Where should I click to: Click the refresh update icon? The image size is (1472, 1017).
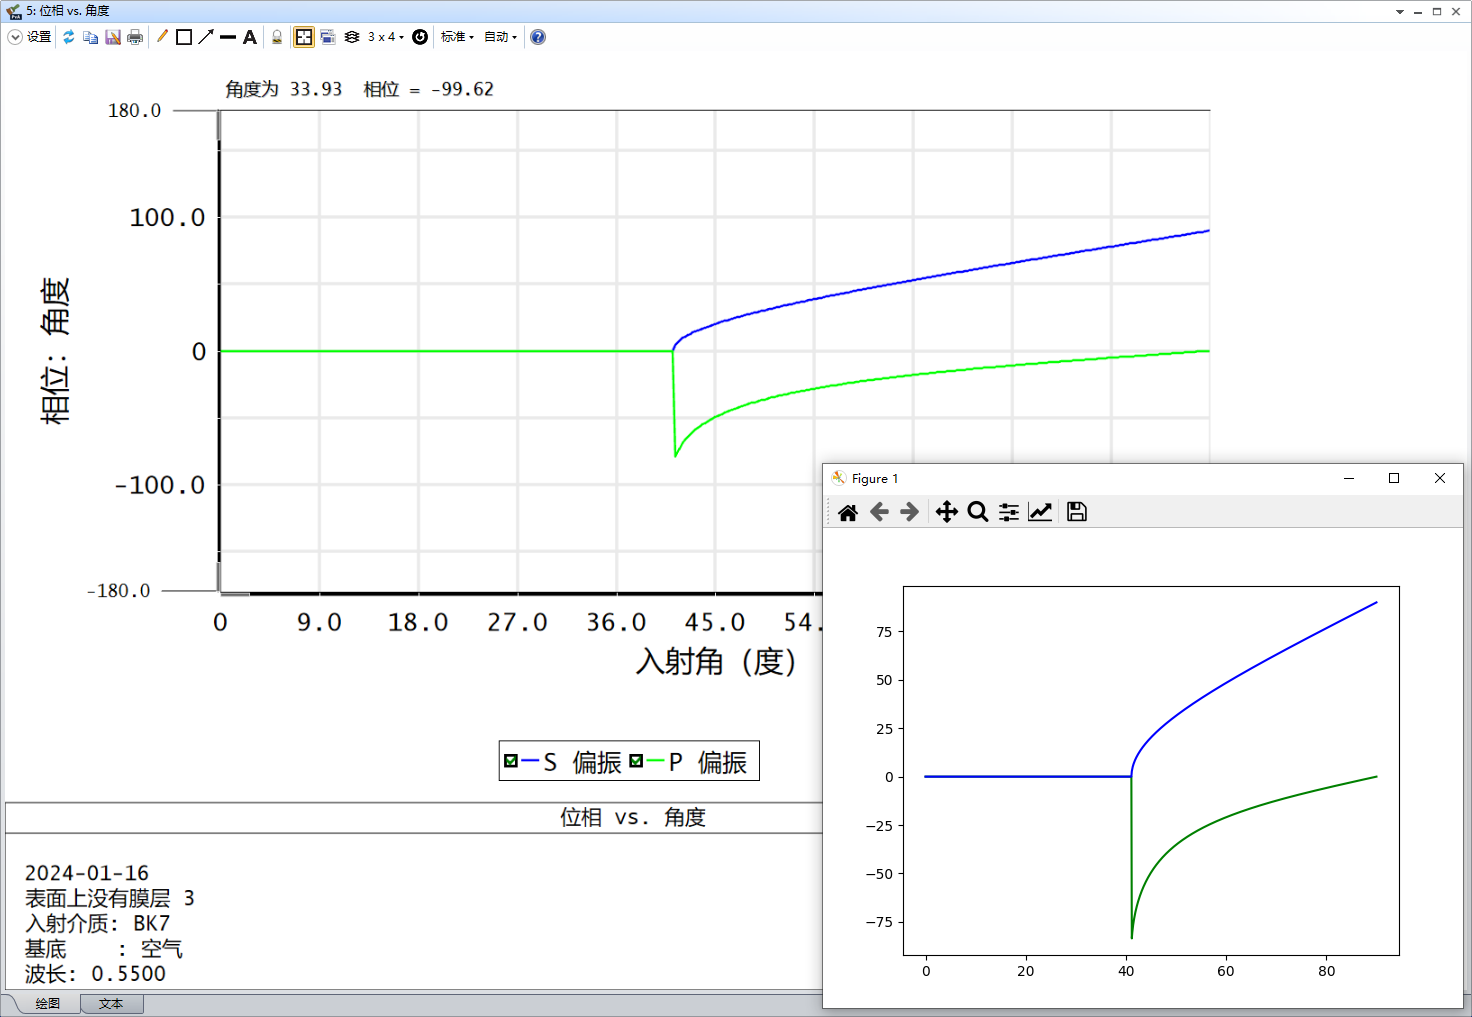tap(68, 37)
